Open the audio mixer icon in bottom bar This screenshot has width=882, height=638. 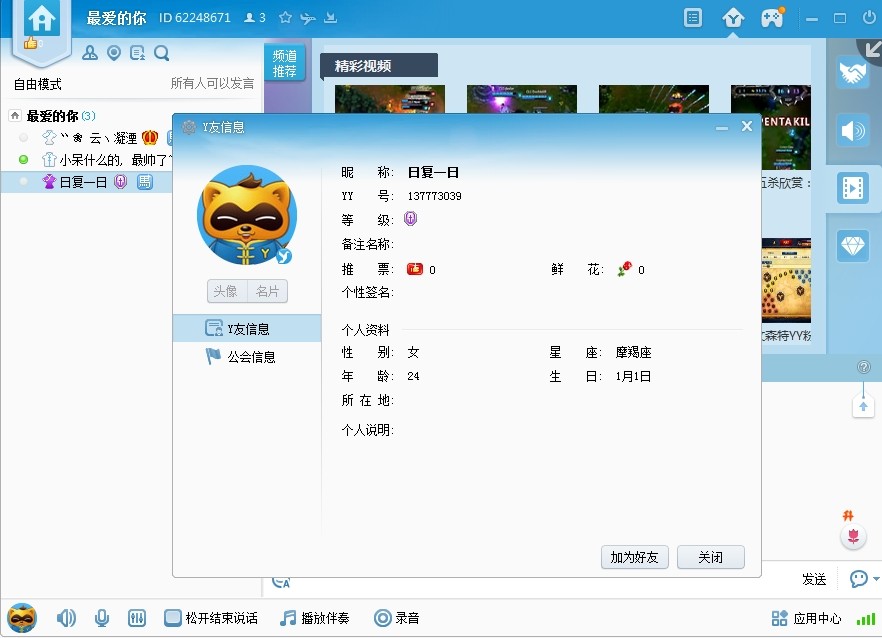(138, 618)
